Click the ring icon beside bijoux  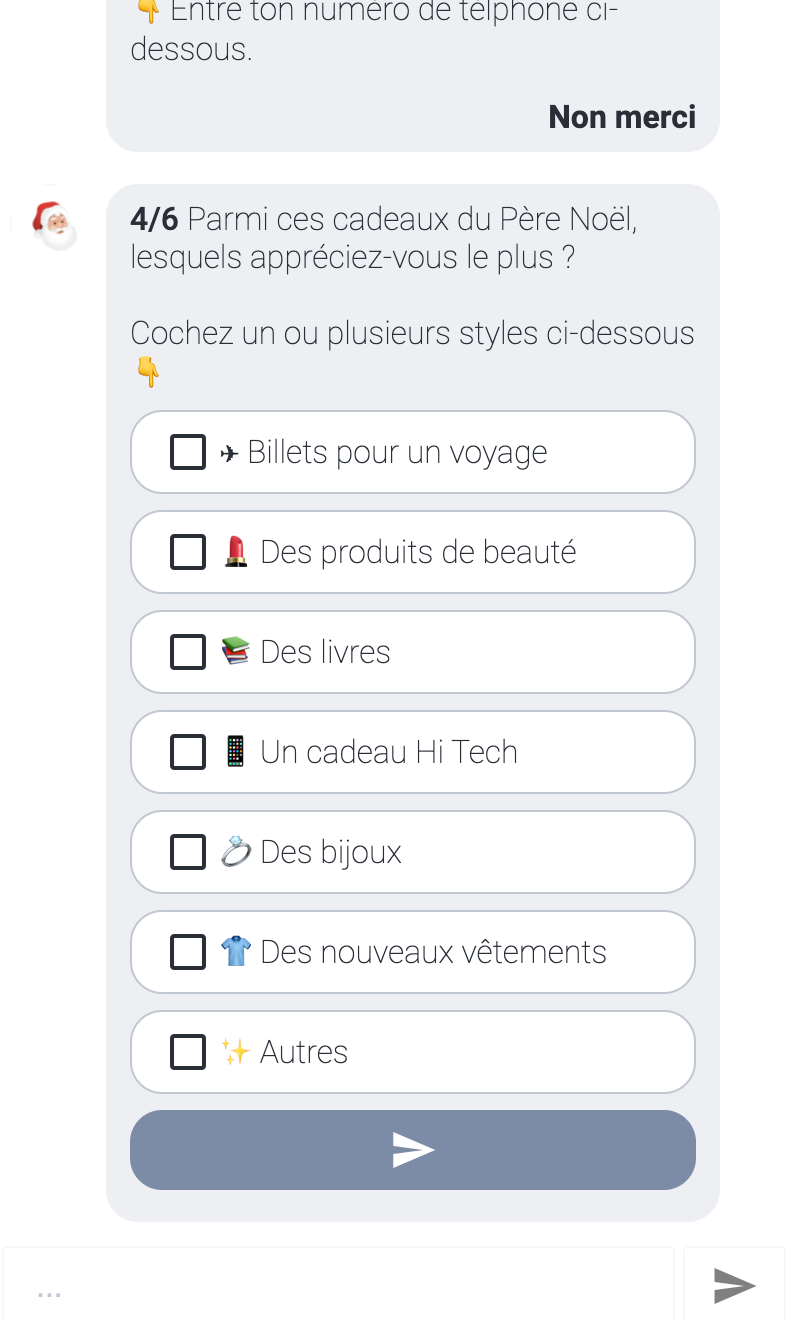236,852
